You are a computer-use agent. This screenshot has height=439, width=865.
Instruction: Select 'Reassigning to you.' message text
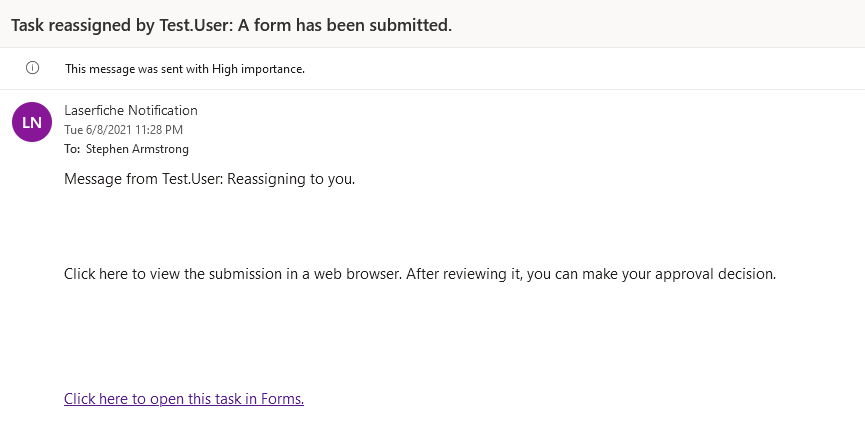click(291, 179)
